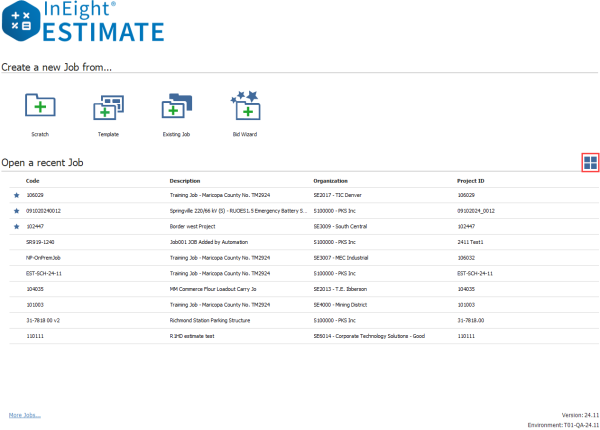Switch recent jobs to tile view

click(590, 163)
